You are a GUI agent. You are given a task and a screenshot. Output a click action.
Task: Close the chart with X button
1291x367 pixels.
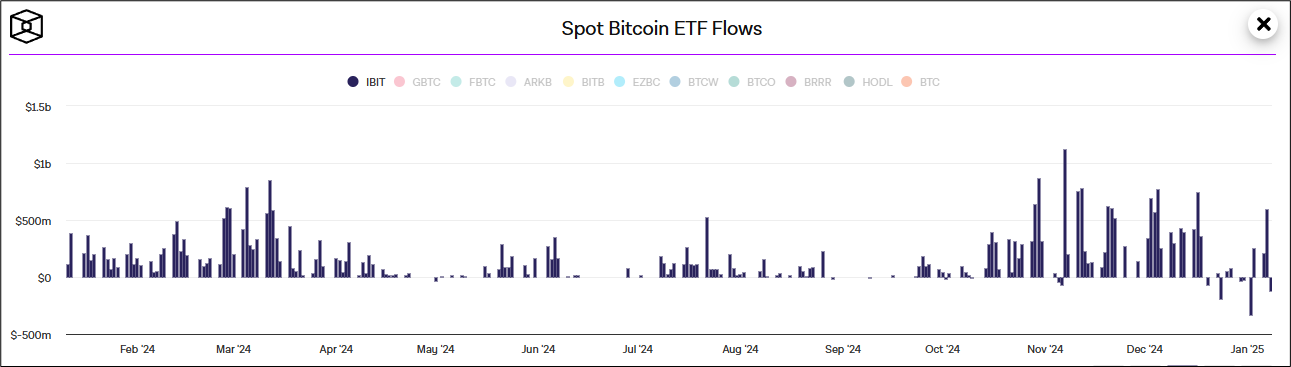tap(1264, 24)
